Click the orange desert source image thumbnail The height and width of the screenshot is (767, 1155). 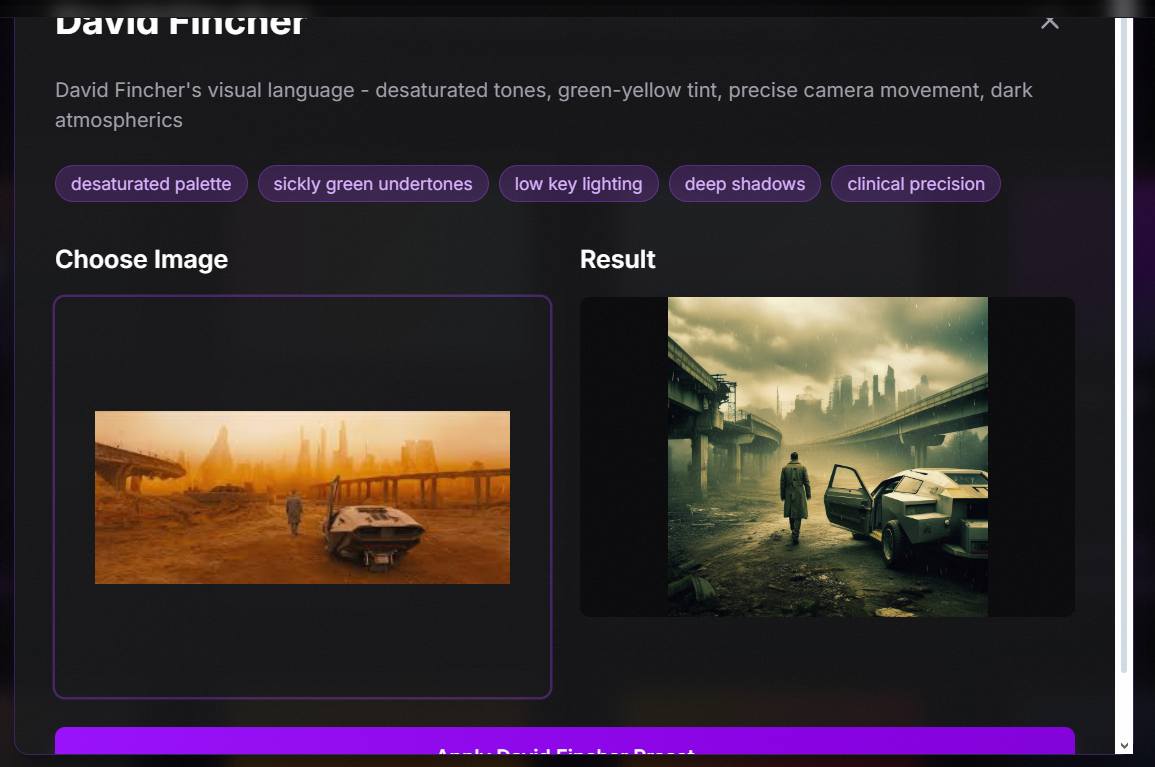click(x=302, y=497)
